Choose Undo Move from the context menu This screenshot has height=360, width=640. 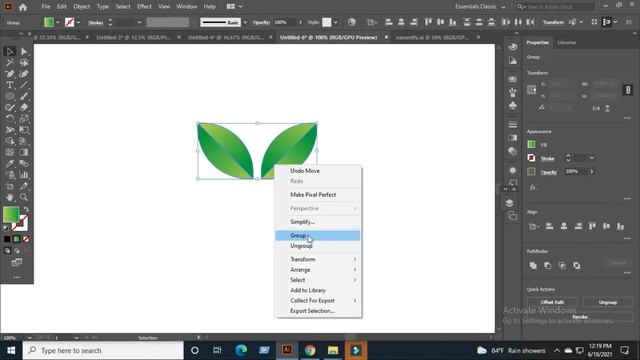pos(318,171)
